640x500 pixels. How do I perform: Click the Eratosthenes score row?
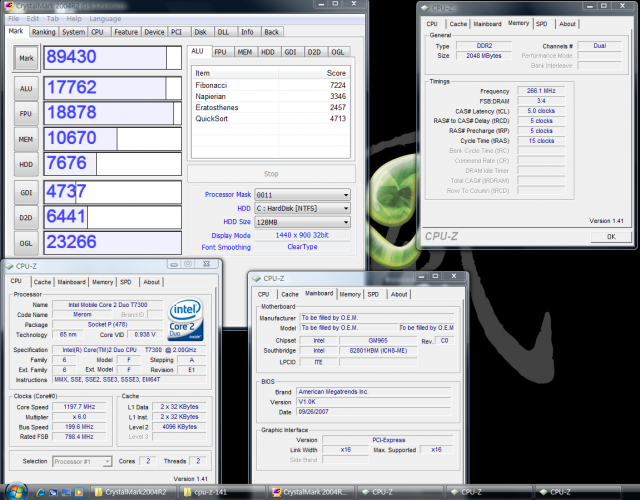pyautogui.click(x=271, y=107)
